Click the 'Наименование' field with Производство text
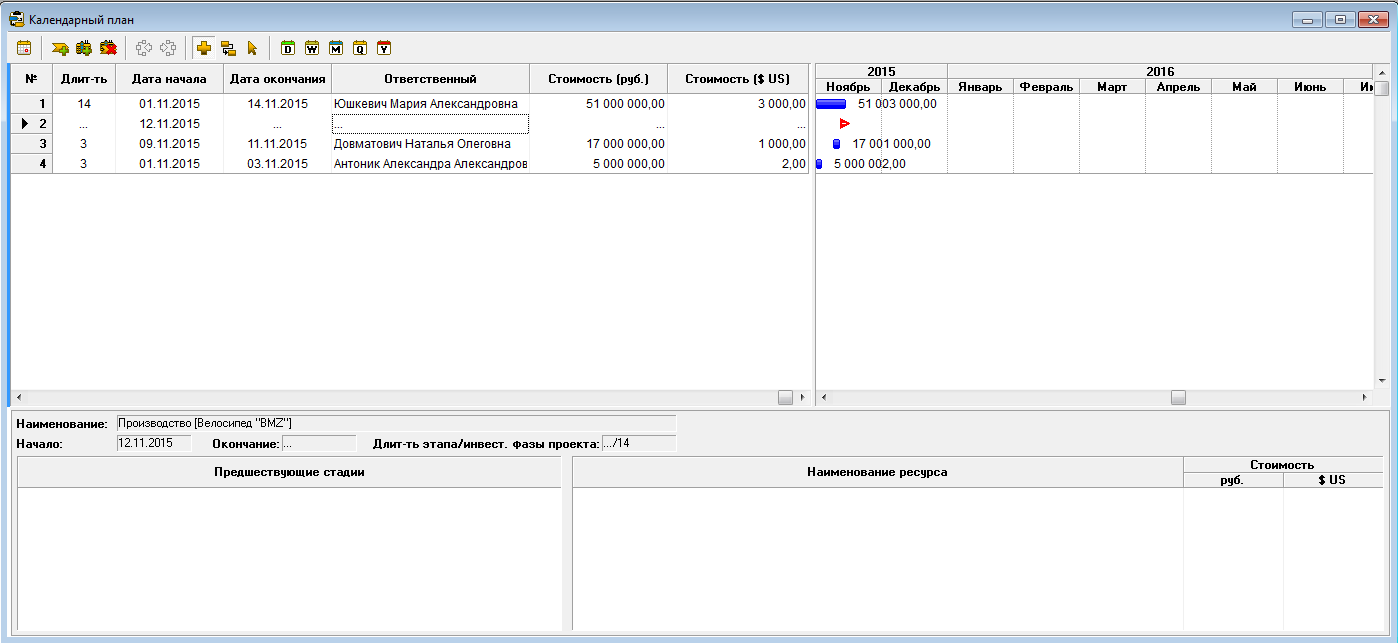The image size is (1398, 643). pos(396,423)
